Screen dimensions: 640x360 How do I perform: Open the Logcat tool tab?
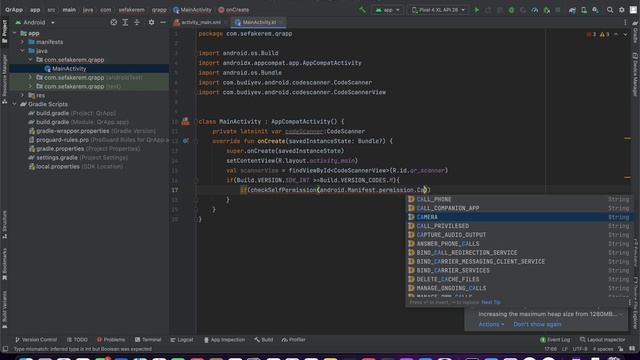(x=182, y=340)
